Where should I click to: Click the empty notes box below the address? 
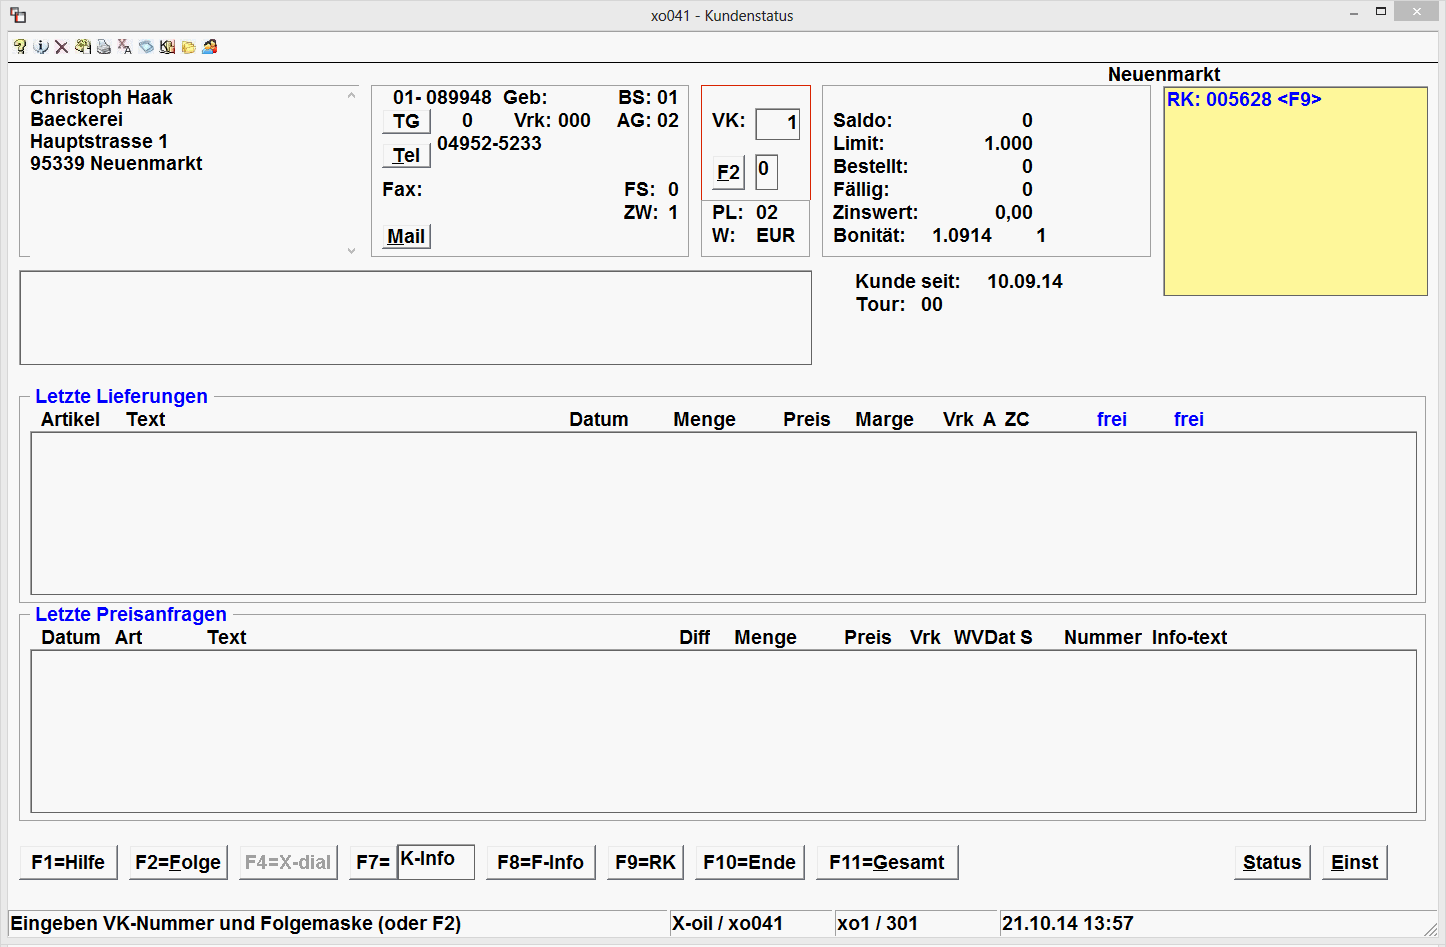click(415, 318)
